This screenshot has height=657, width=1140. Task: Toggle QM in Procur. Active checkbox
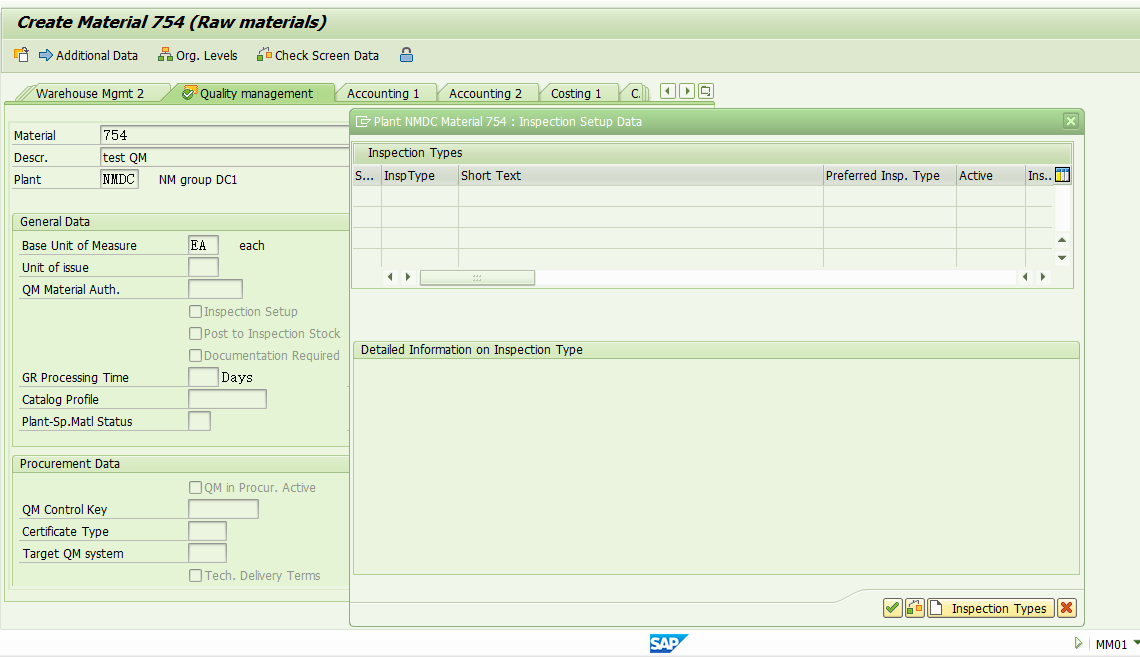(195, 488)
